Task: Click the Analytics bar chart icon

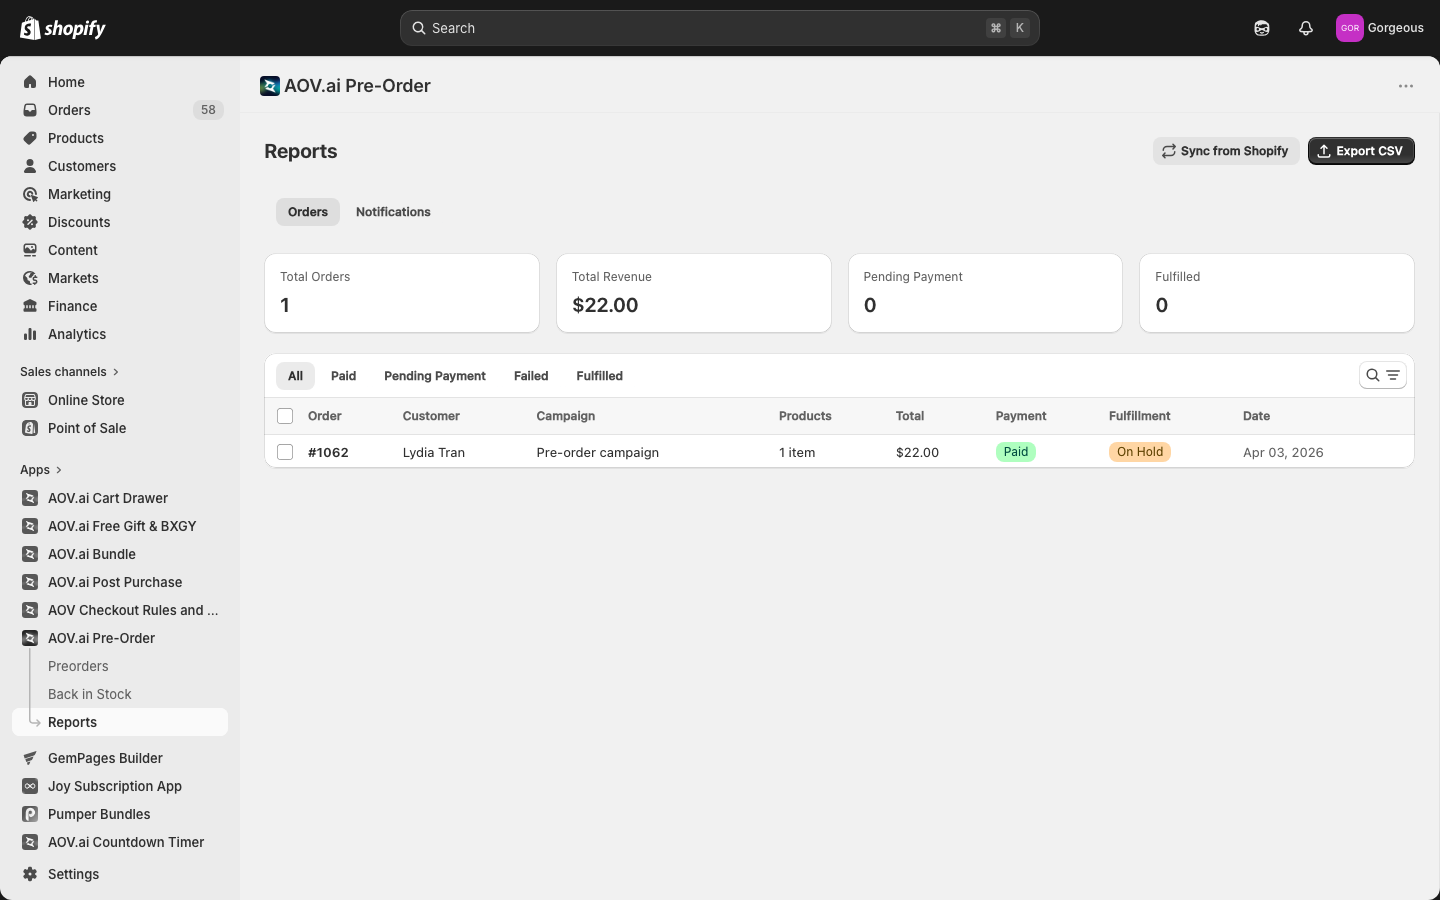Action: coord(30,334)
